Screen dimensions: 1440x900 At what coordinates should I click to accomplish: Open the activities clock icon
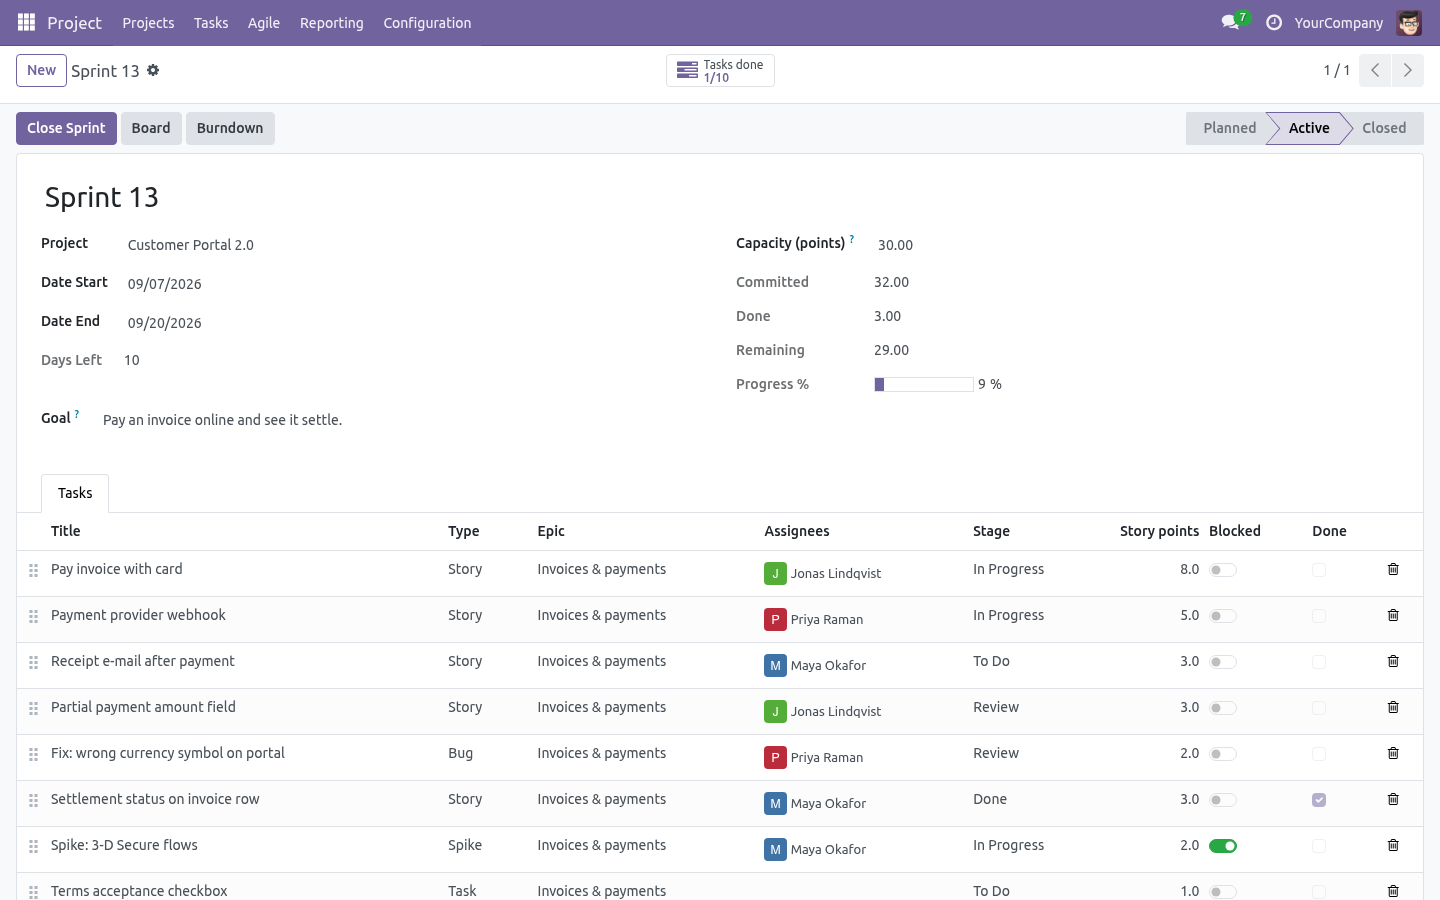pyautogui.click(x=1274, y=22)
